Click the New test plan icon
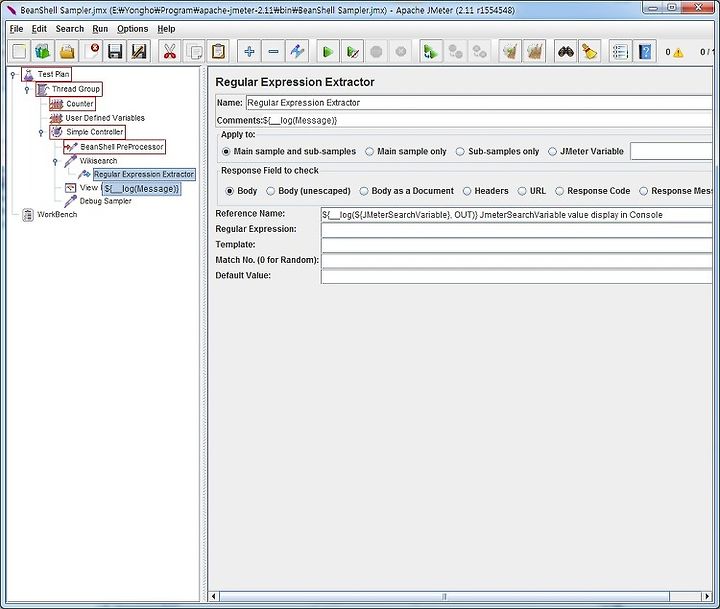 pos(19,51)
